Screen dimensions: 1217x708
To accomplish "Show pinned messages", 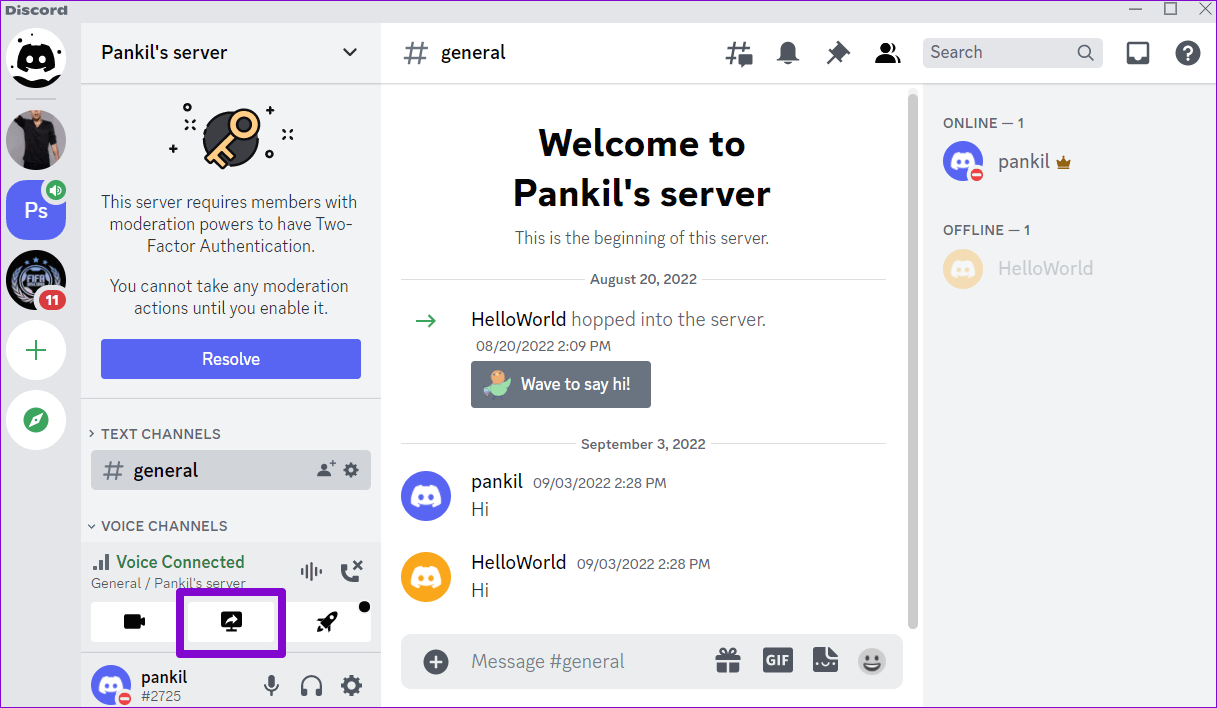I will [x=838, y=53].
